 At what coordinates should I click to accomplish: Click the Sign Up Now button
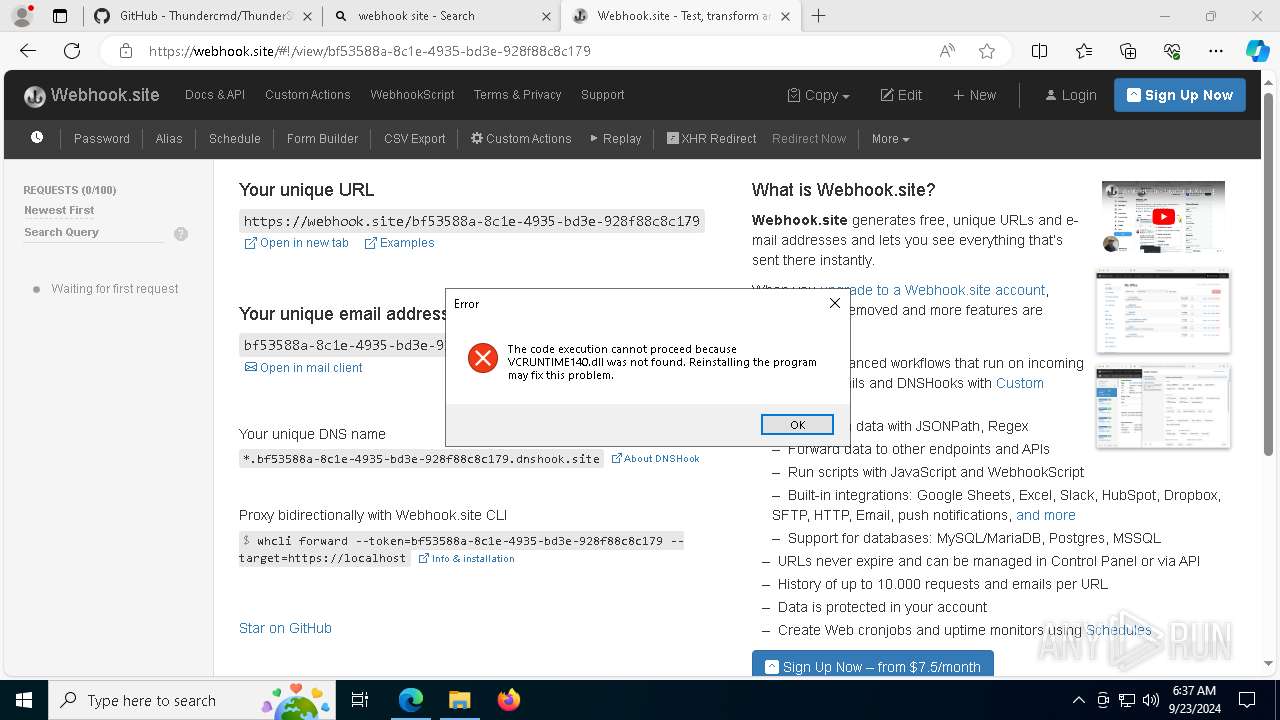click(1180, 95)
